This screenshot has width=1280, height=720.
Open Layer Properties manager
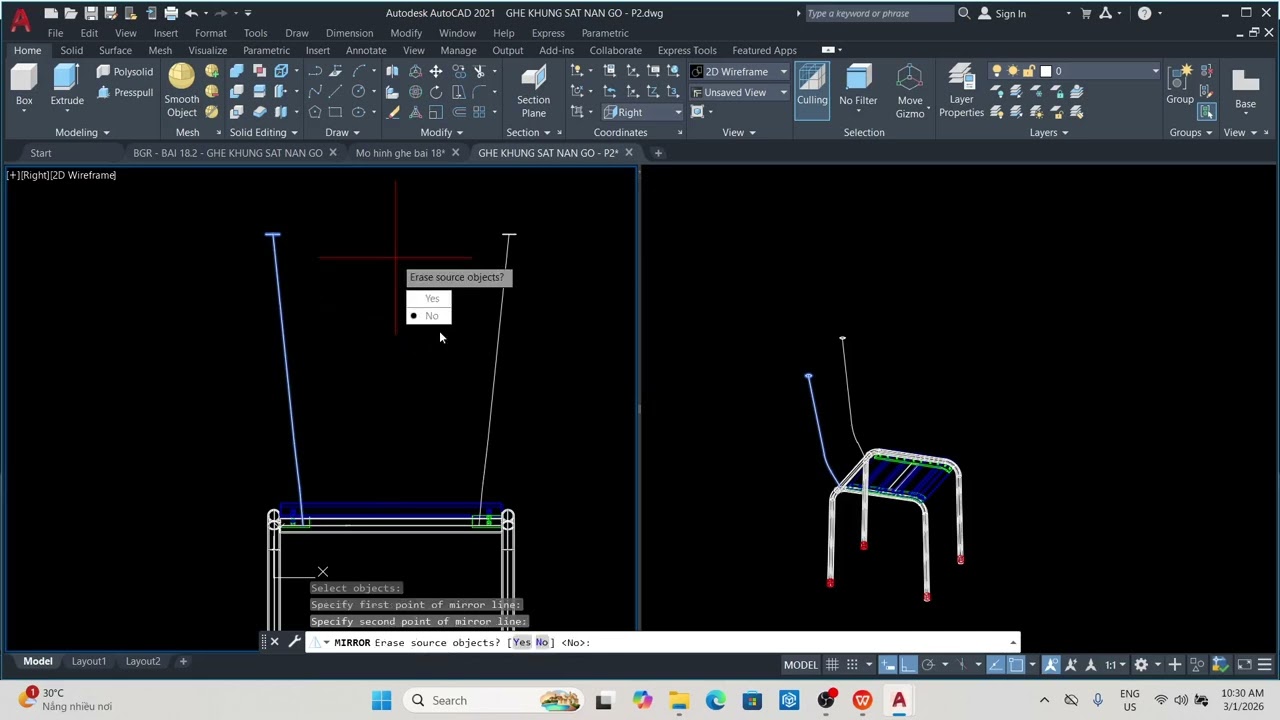pyautogui.click(x=961, y=90)
